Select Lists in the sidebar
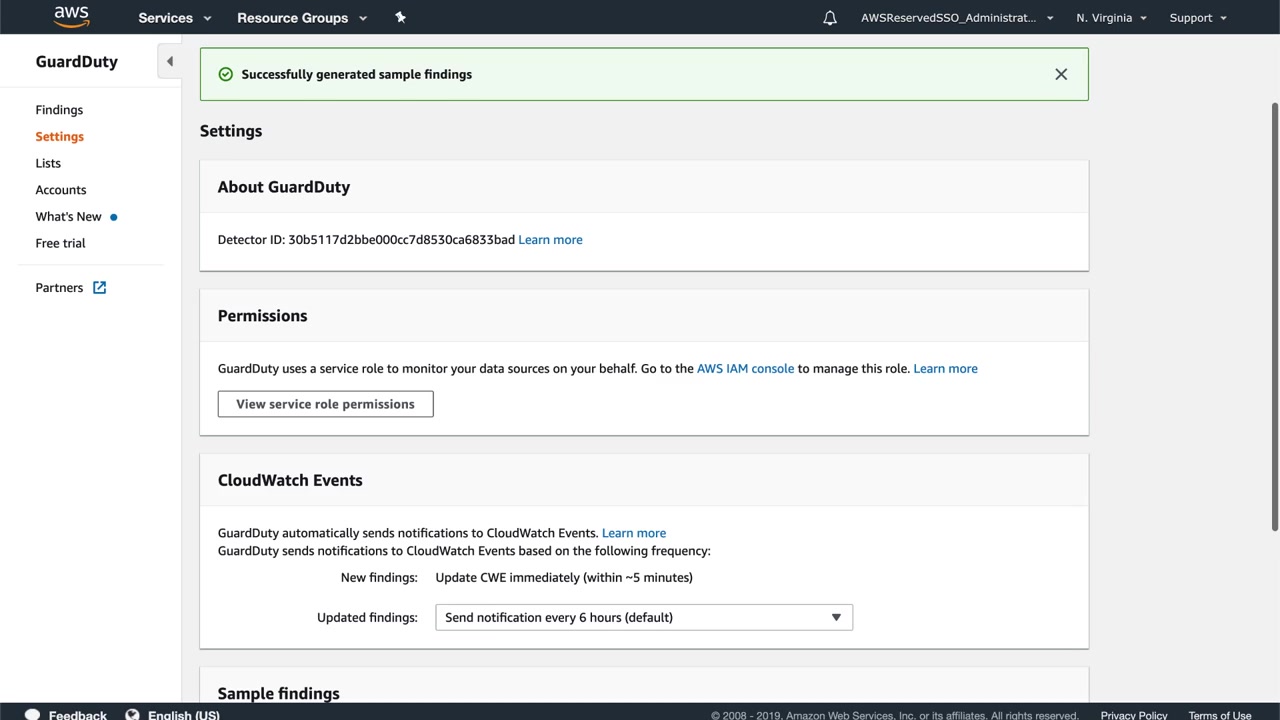The image size is (1280, 720). 48,163
